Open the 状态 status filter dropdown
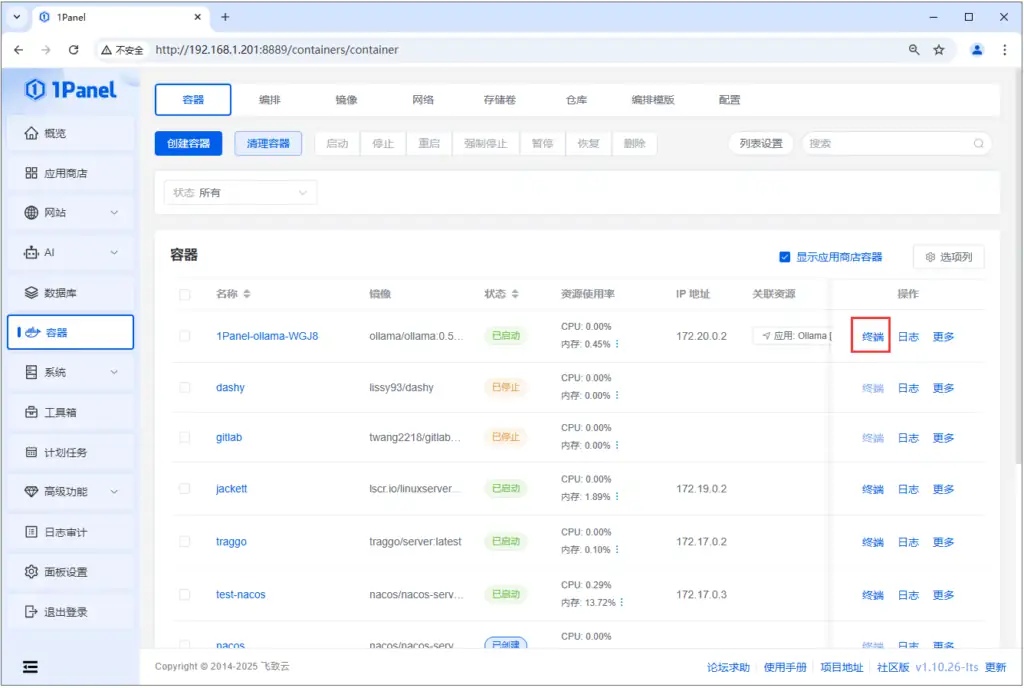Image resolution: width=1024 pixels, height=688 pixels. pyautogui.click(x=240, y=190)
